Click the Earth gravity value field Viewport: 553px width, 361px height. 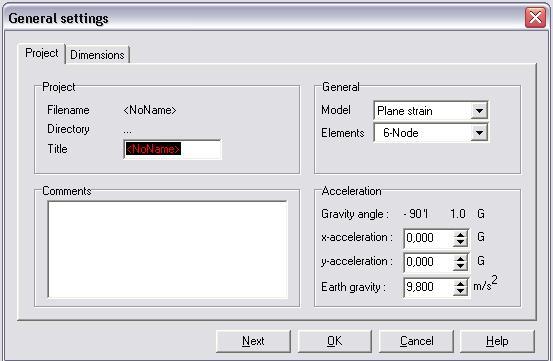429,287
